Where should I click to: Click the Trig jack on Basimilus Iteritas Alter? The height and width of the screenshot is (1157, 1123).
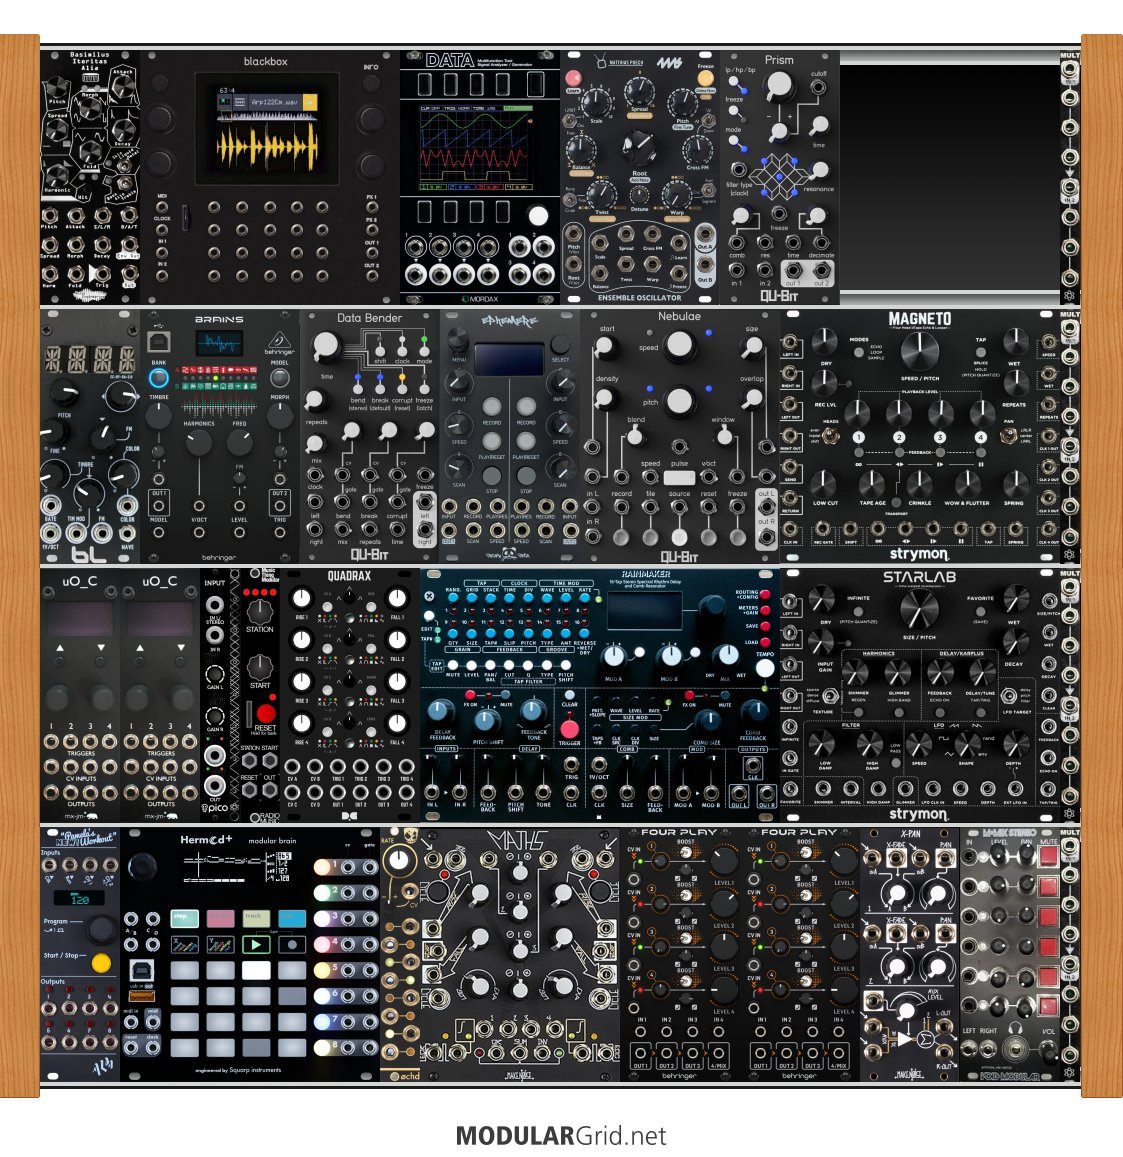pyautogui.click(x=103, y=274)
